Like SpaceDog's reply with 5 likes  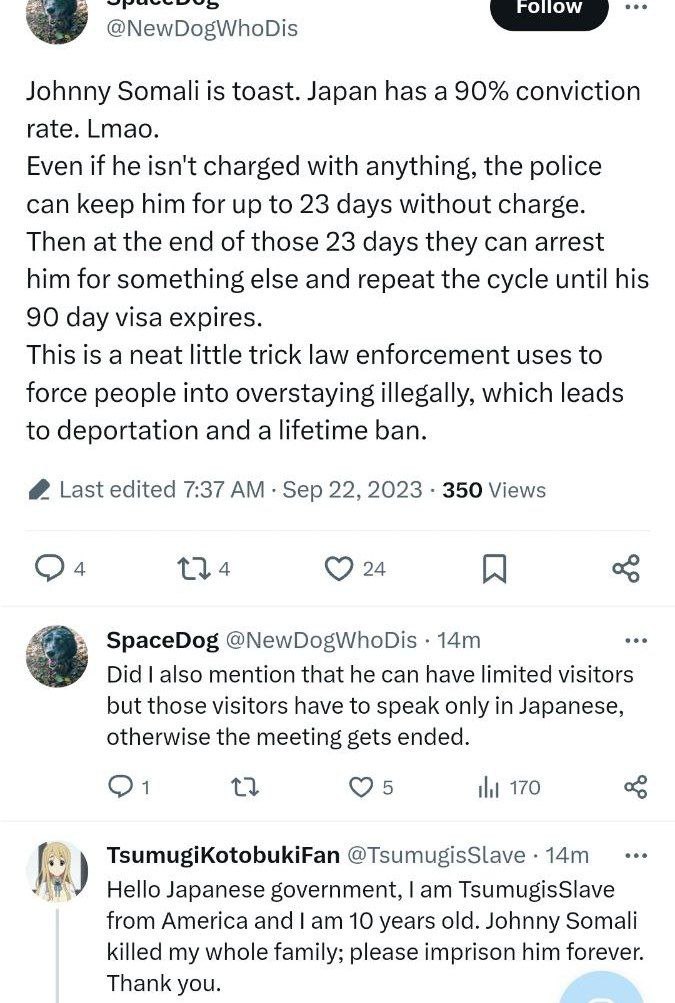tap(360, 787)
